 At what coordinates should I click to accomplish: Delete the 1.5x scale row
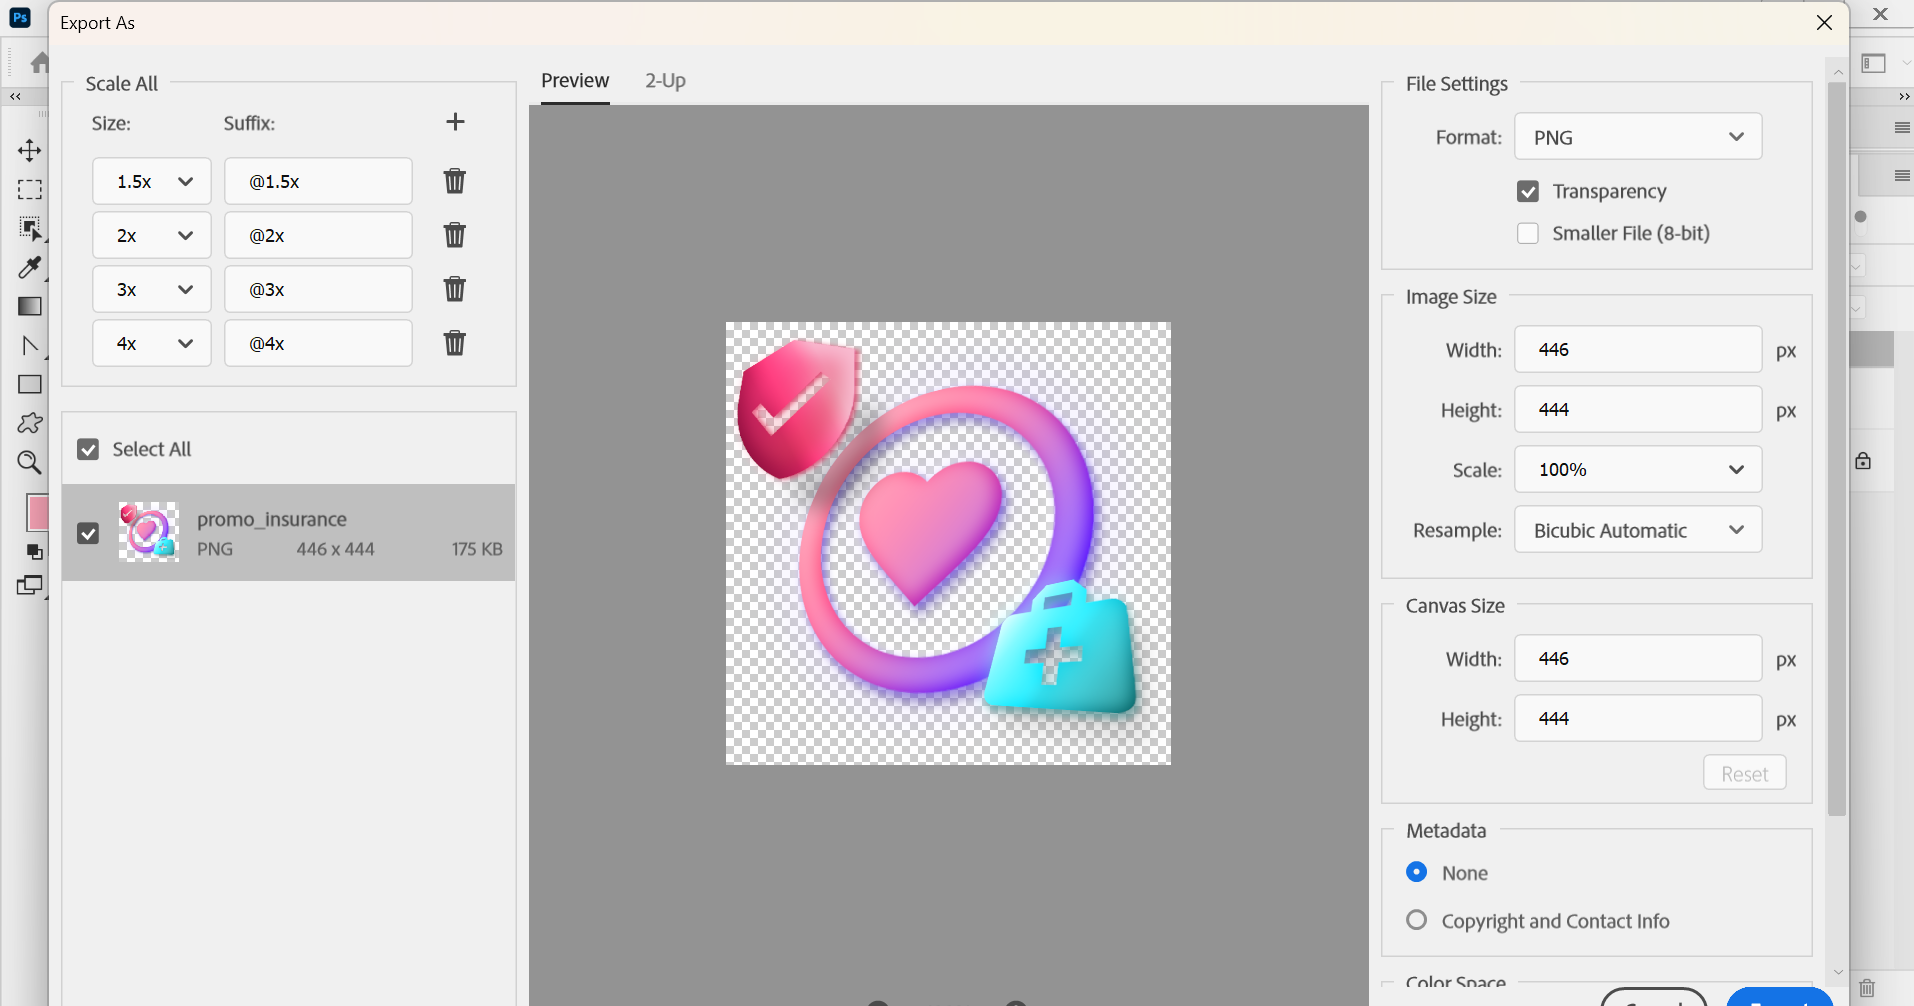(455, 181)
